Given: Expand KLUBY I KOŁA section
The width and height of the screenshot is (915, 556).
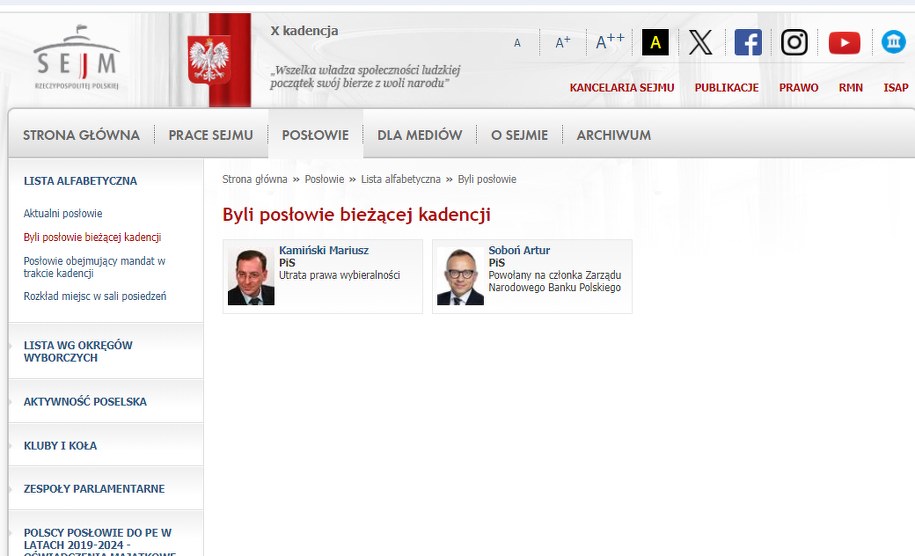Looking at the screenshot, I should pyautogui.click(x=60, y=446).
